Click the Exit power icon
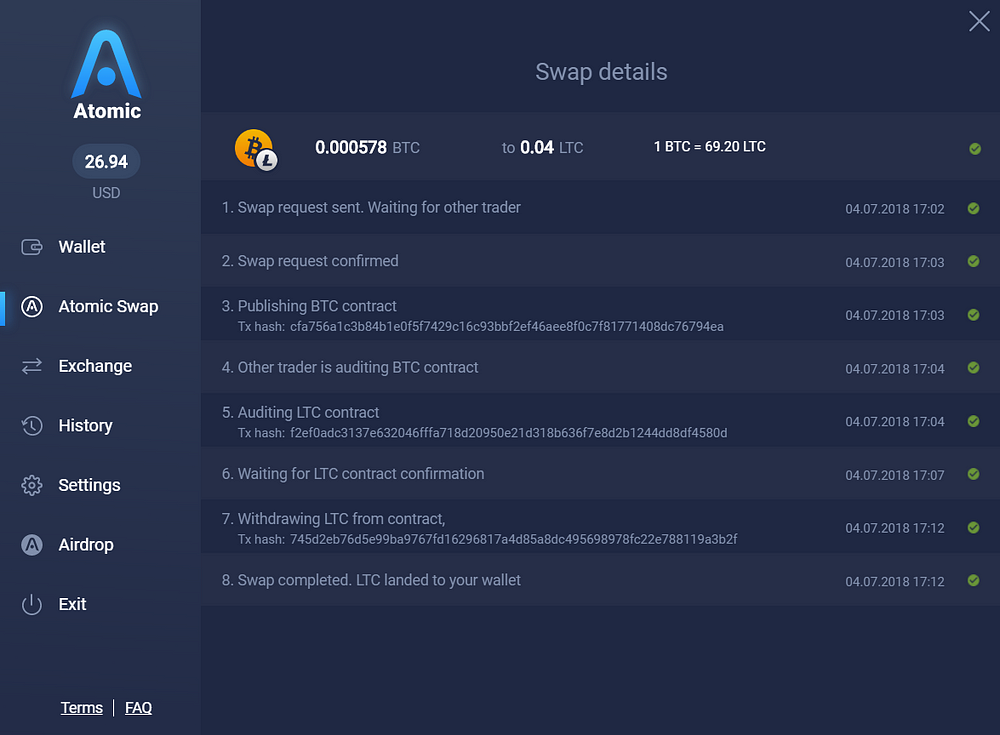The width and height of the screenshot is (1000, 735). coord(32,604)
